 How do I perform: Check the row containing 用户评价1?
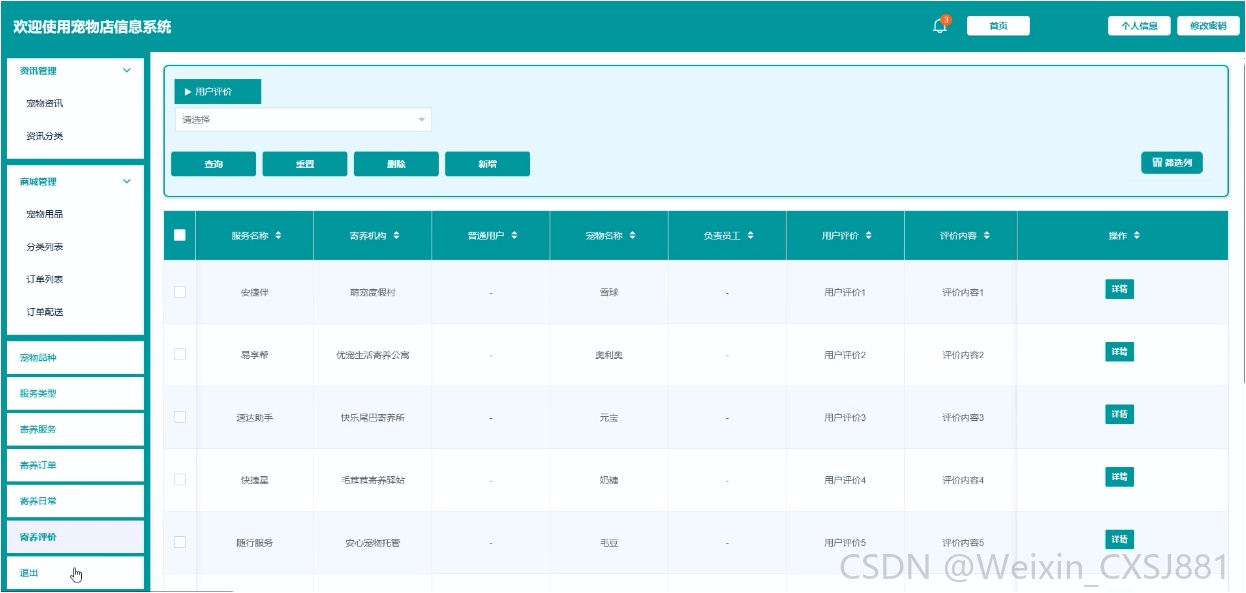pyautogui.click(x=180, y=292)
